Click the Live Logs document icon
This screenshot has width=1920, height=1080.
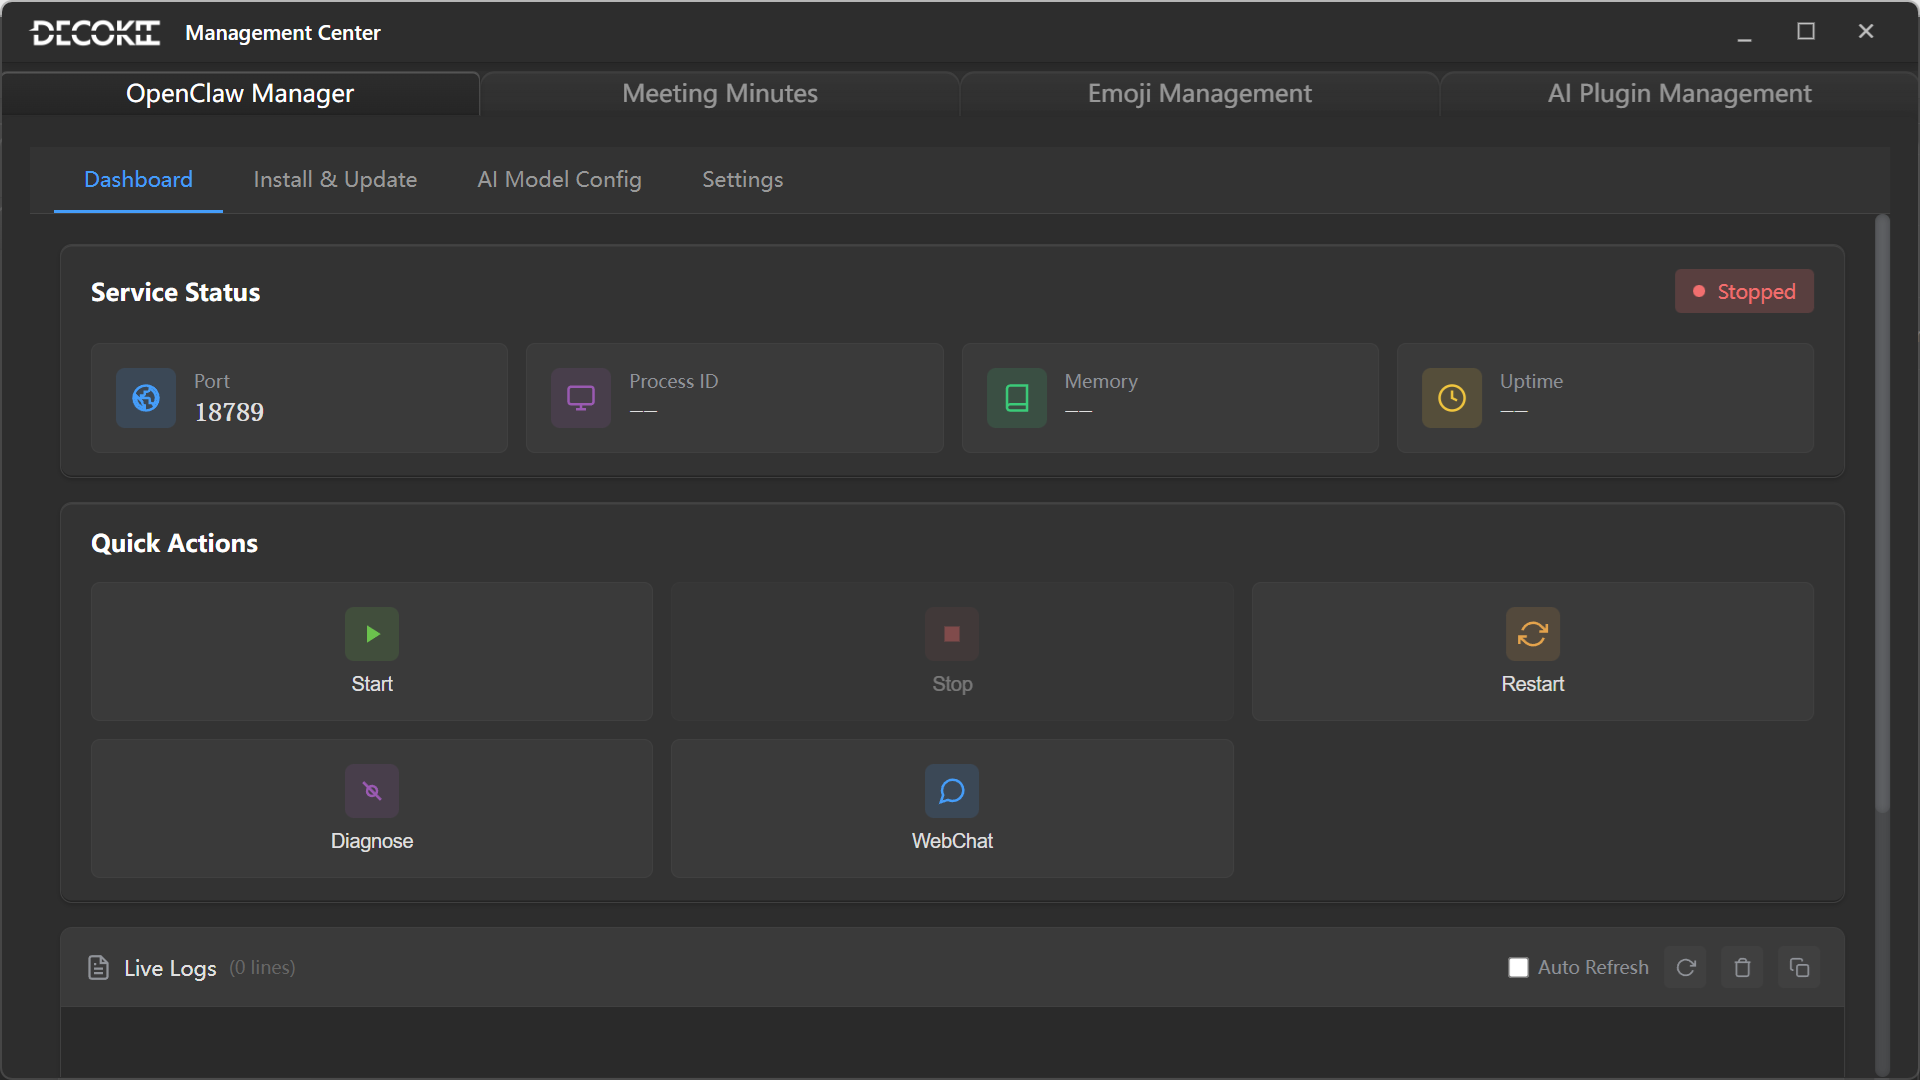click(x=98, y=967)
